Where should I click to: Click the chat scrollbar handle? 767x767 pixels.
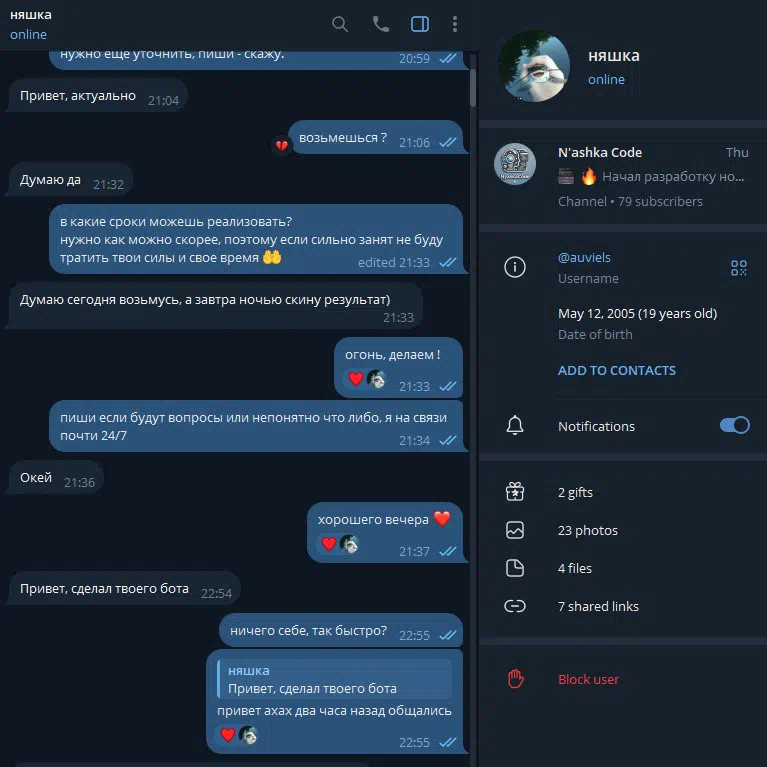point(473,88)
